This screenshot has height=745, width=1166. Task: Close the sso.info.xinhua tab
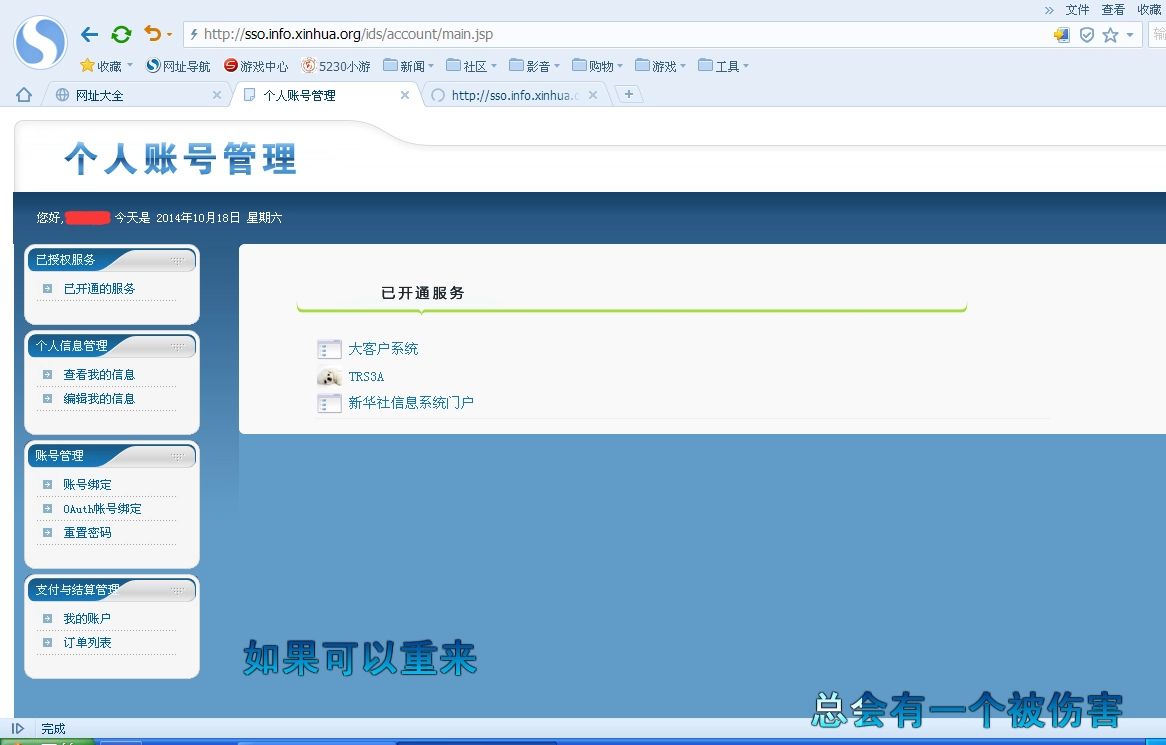click(593, 95)
